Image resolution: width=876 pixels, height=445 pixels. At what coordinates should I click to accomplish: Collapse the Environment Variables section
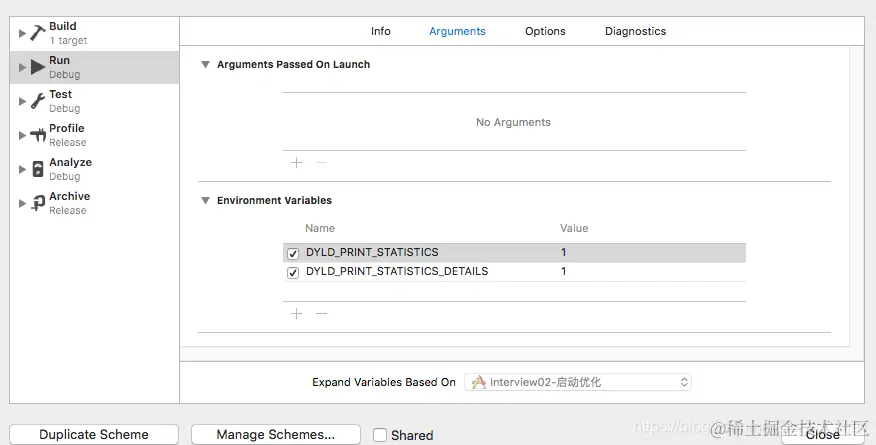205,201
